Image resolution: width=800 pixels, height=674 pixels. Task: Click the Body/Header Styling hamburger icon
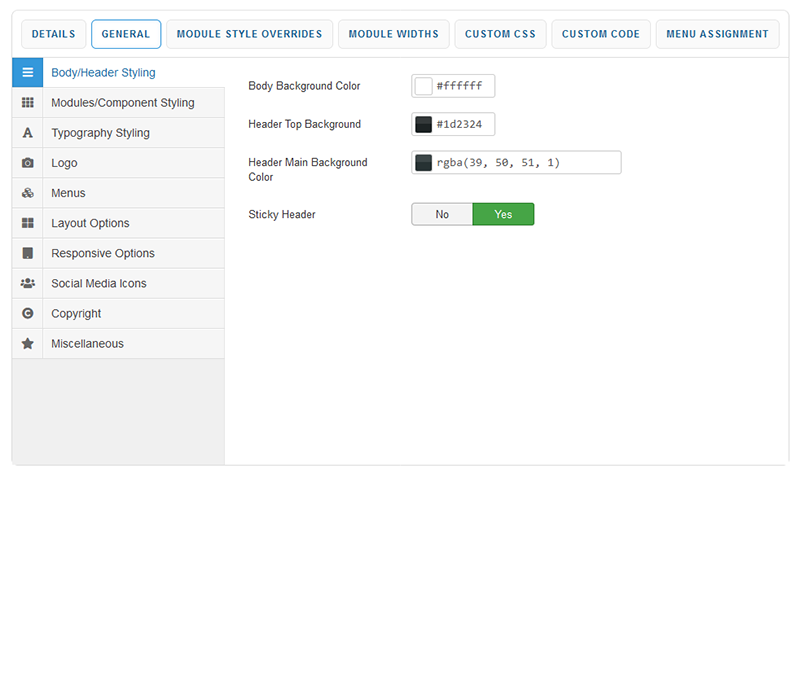pyautogui.click(x=27, y=73)
